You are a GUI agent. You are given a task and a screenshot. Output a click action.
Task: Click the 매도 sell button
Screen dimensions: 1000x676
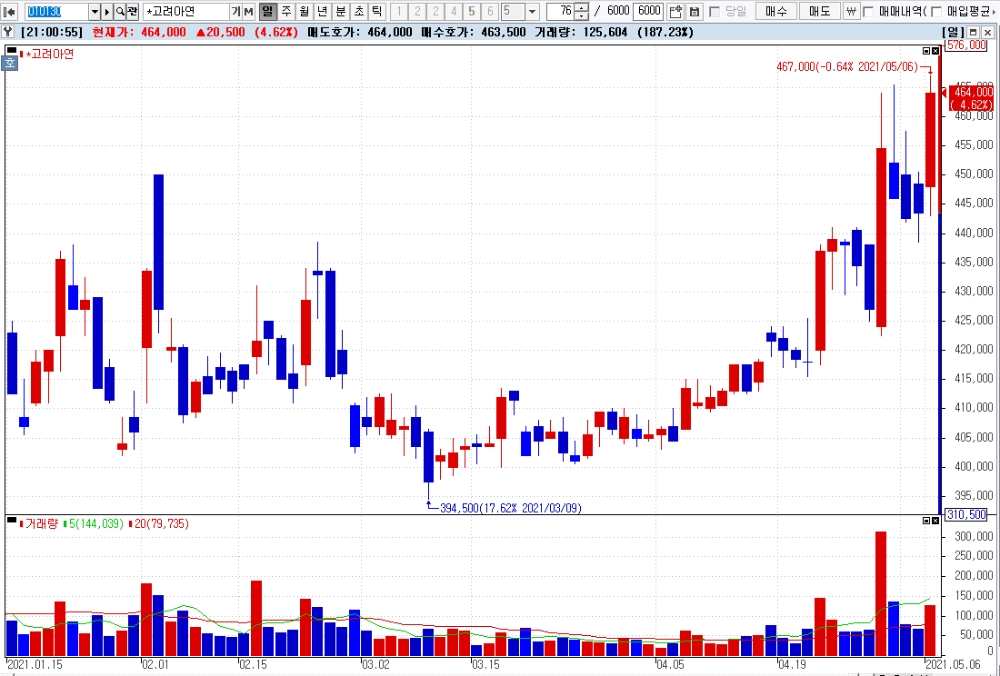(x=820, y=11)
